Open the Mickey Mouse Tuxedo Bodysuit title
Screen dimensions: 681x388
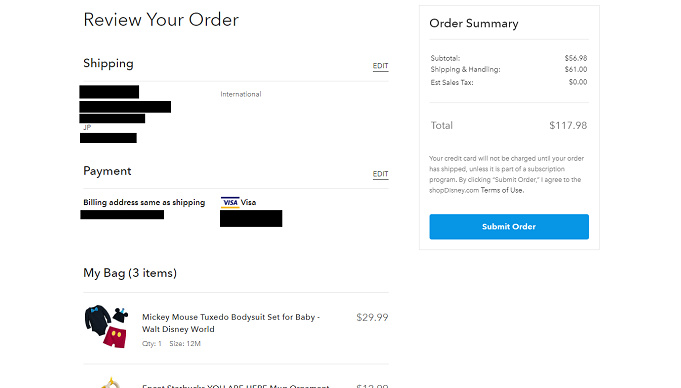coord(231,323)
